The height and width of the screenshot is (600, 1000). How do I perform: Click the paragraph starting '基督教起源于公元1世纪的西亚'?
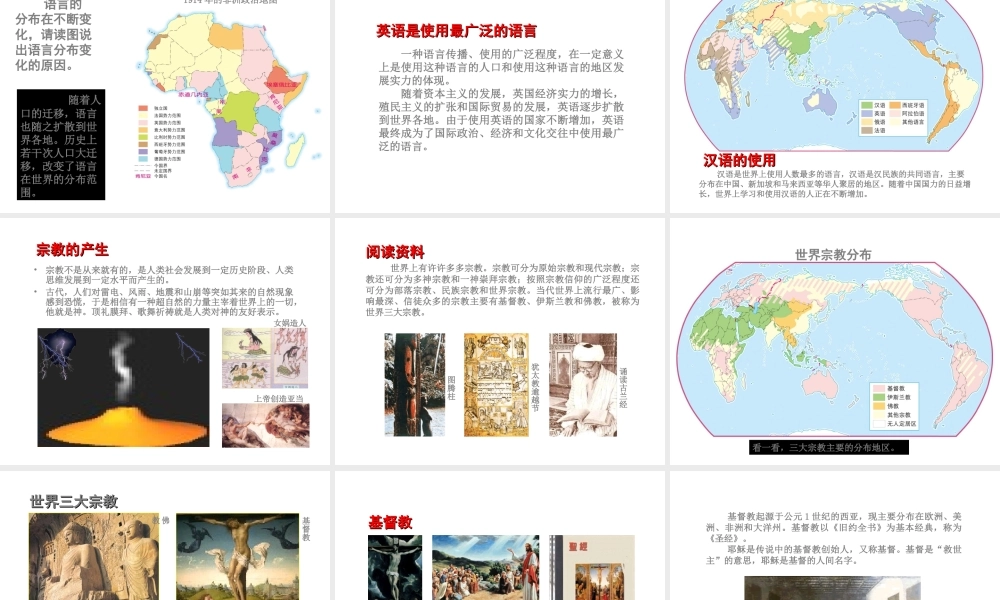click(x=834, y=527)
